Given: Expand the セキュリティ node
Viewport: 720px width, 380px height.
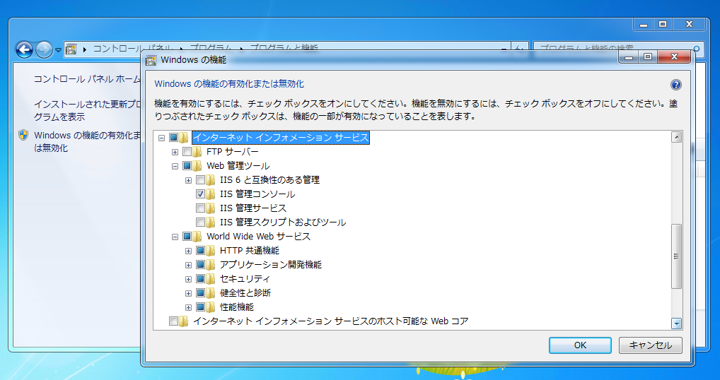Looking at the screenshot, I should 188,279.
